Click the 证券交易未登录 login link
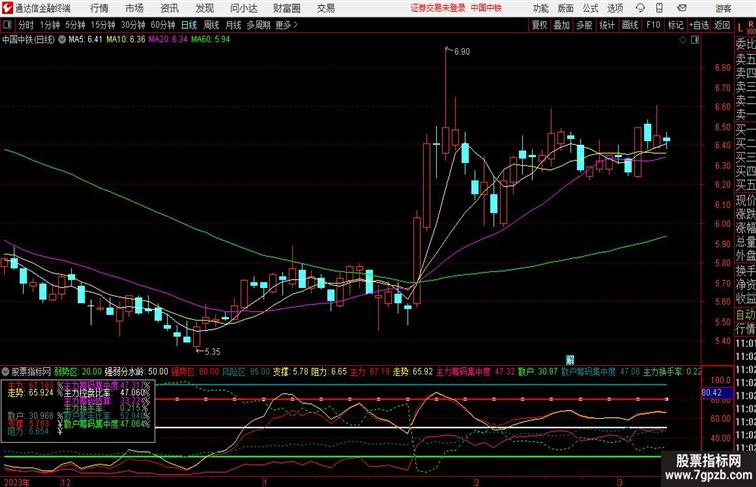The height and width of the screenshot is (487, 756). [x=438, y=8]
